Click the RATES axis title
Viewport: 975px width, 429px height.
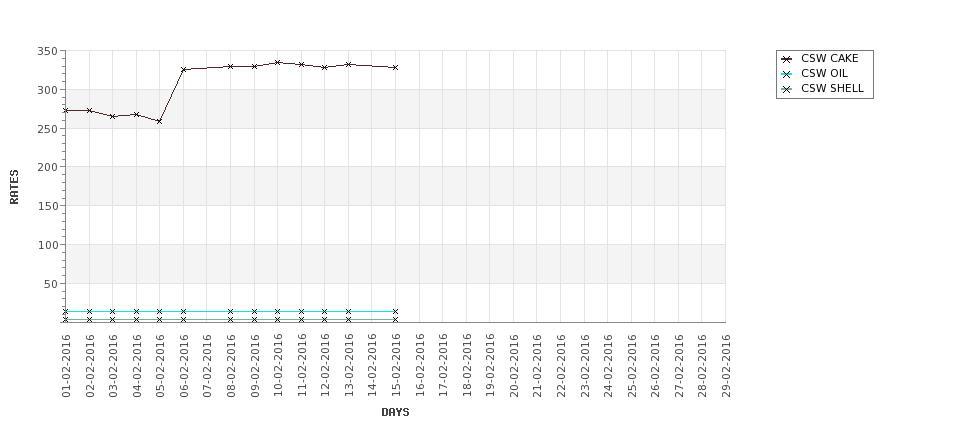(14, 187)
